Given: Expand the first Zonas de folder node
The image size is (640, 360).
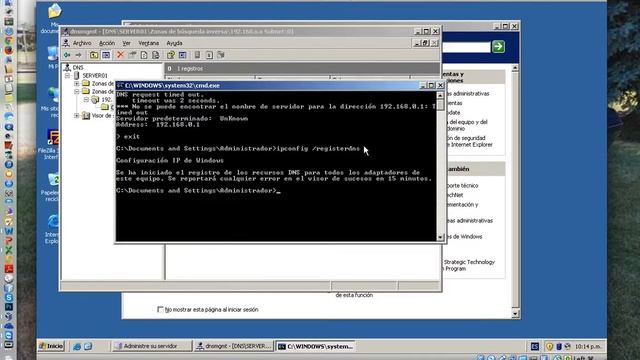Looking at the screenshot, I should coord(76,83).
